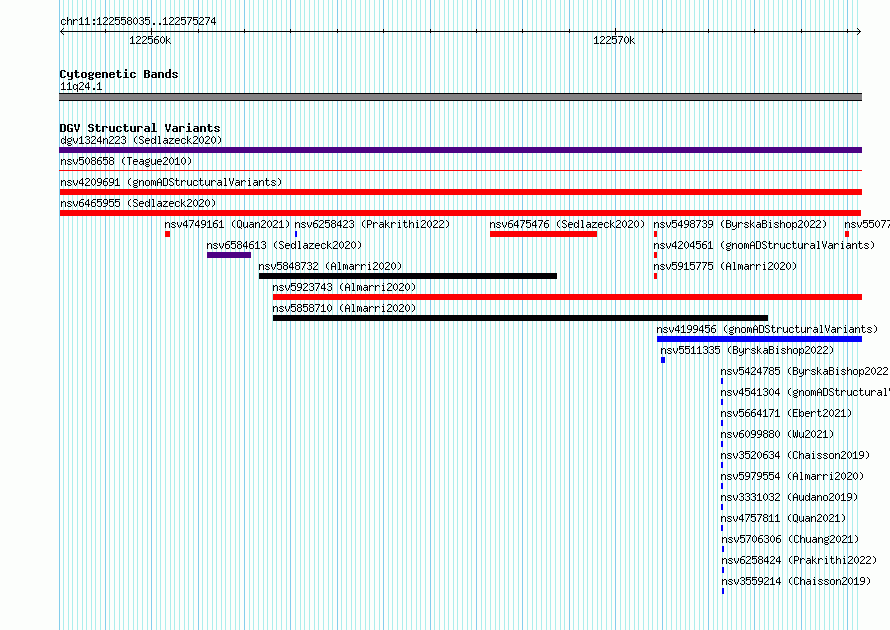Open nsv6258423 (Prakrithi2022) label
The height and width of the screenshot is (630, 890).
(372, 224)
